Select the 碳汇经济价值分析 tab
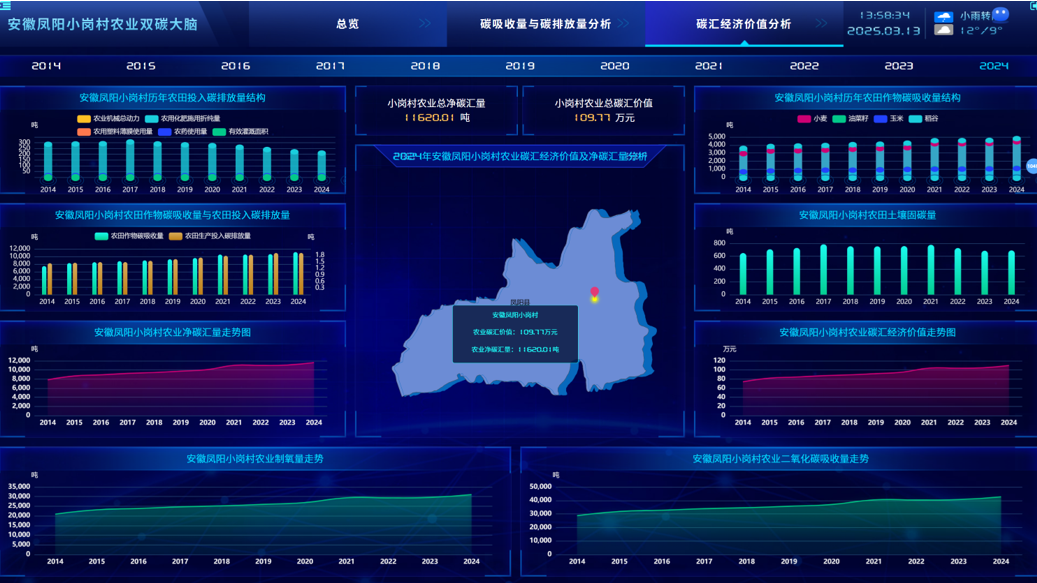 [x=743, y=24]
